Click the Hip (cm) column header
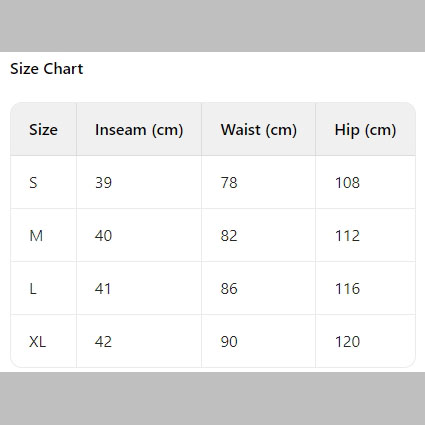The height and width of the screenshot is (425, 425). click(x=365, y=129)
